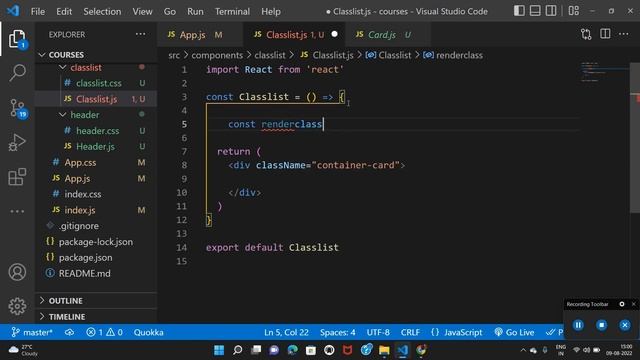
Task: Open Explorer views and more actions menu
Action: click(x=140, y=34)
